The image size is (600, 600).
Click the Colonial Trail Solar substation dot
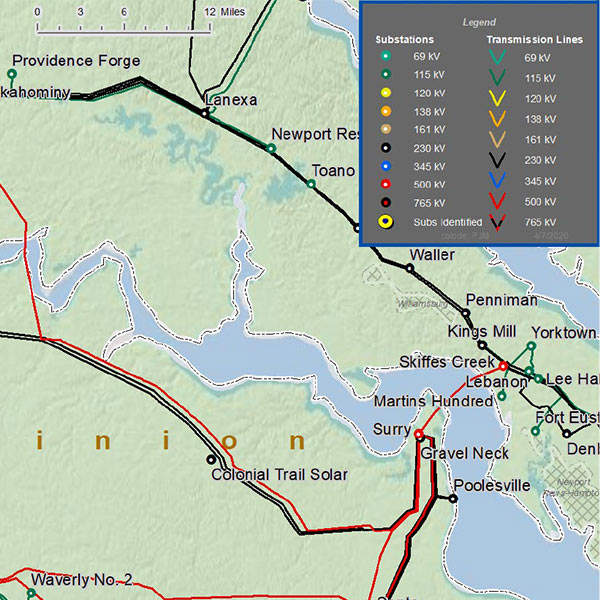(x=211, y=460)
